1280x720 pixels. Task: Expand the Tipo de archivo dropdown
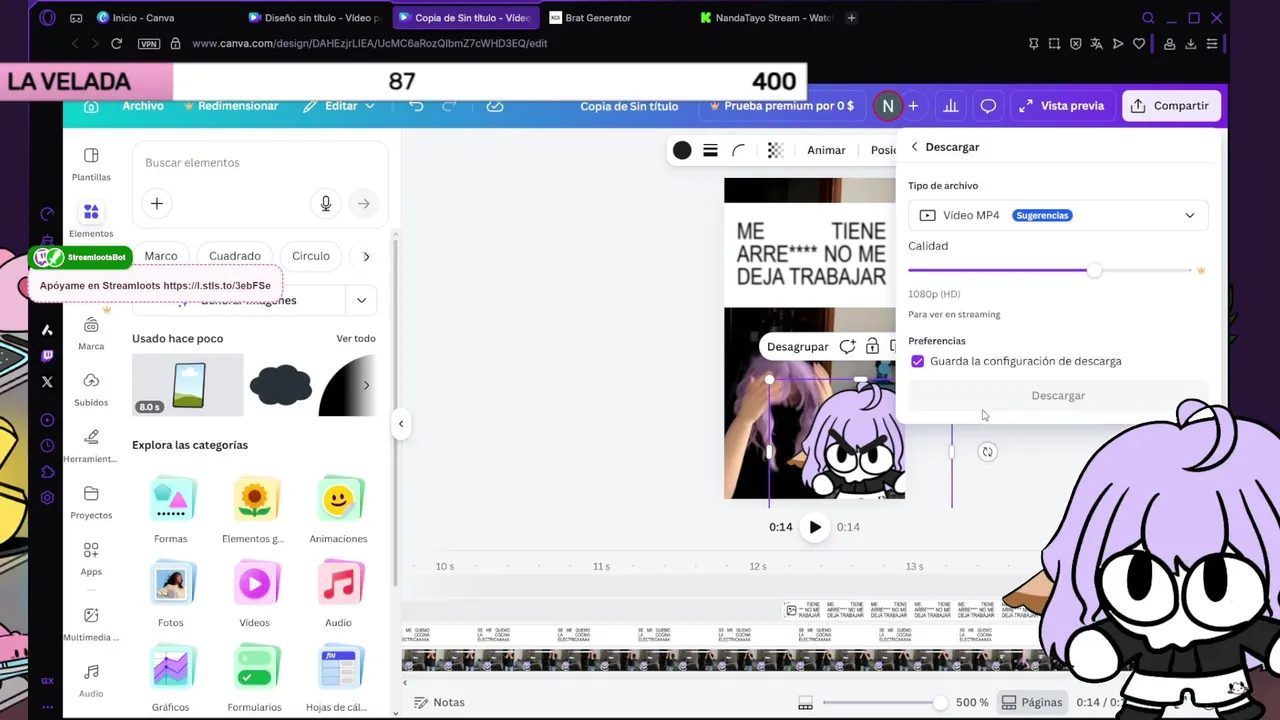point(1058,215)
